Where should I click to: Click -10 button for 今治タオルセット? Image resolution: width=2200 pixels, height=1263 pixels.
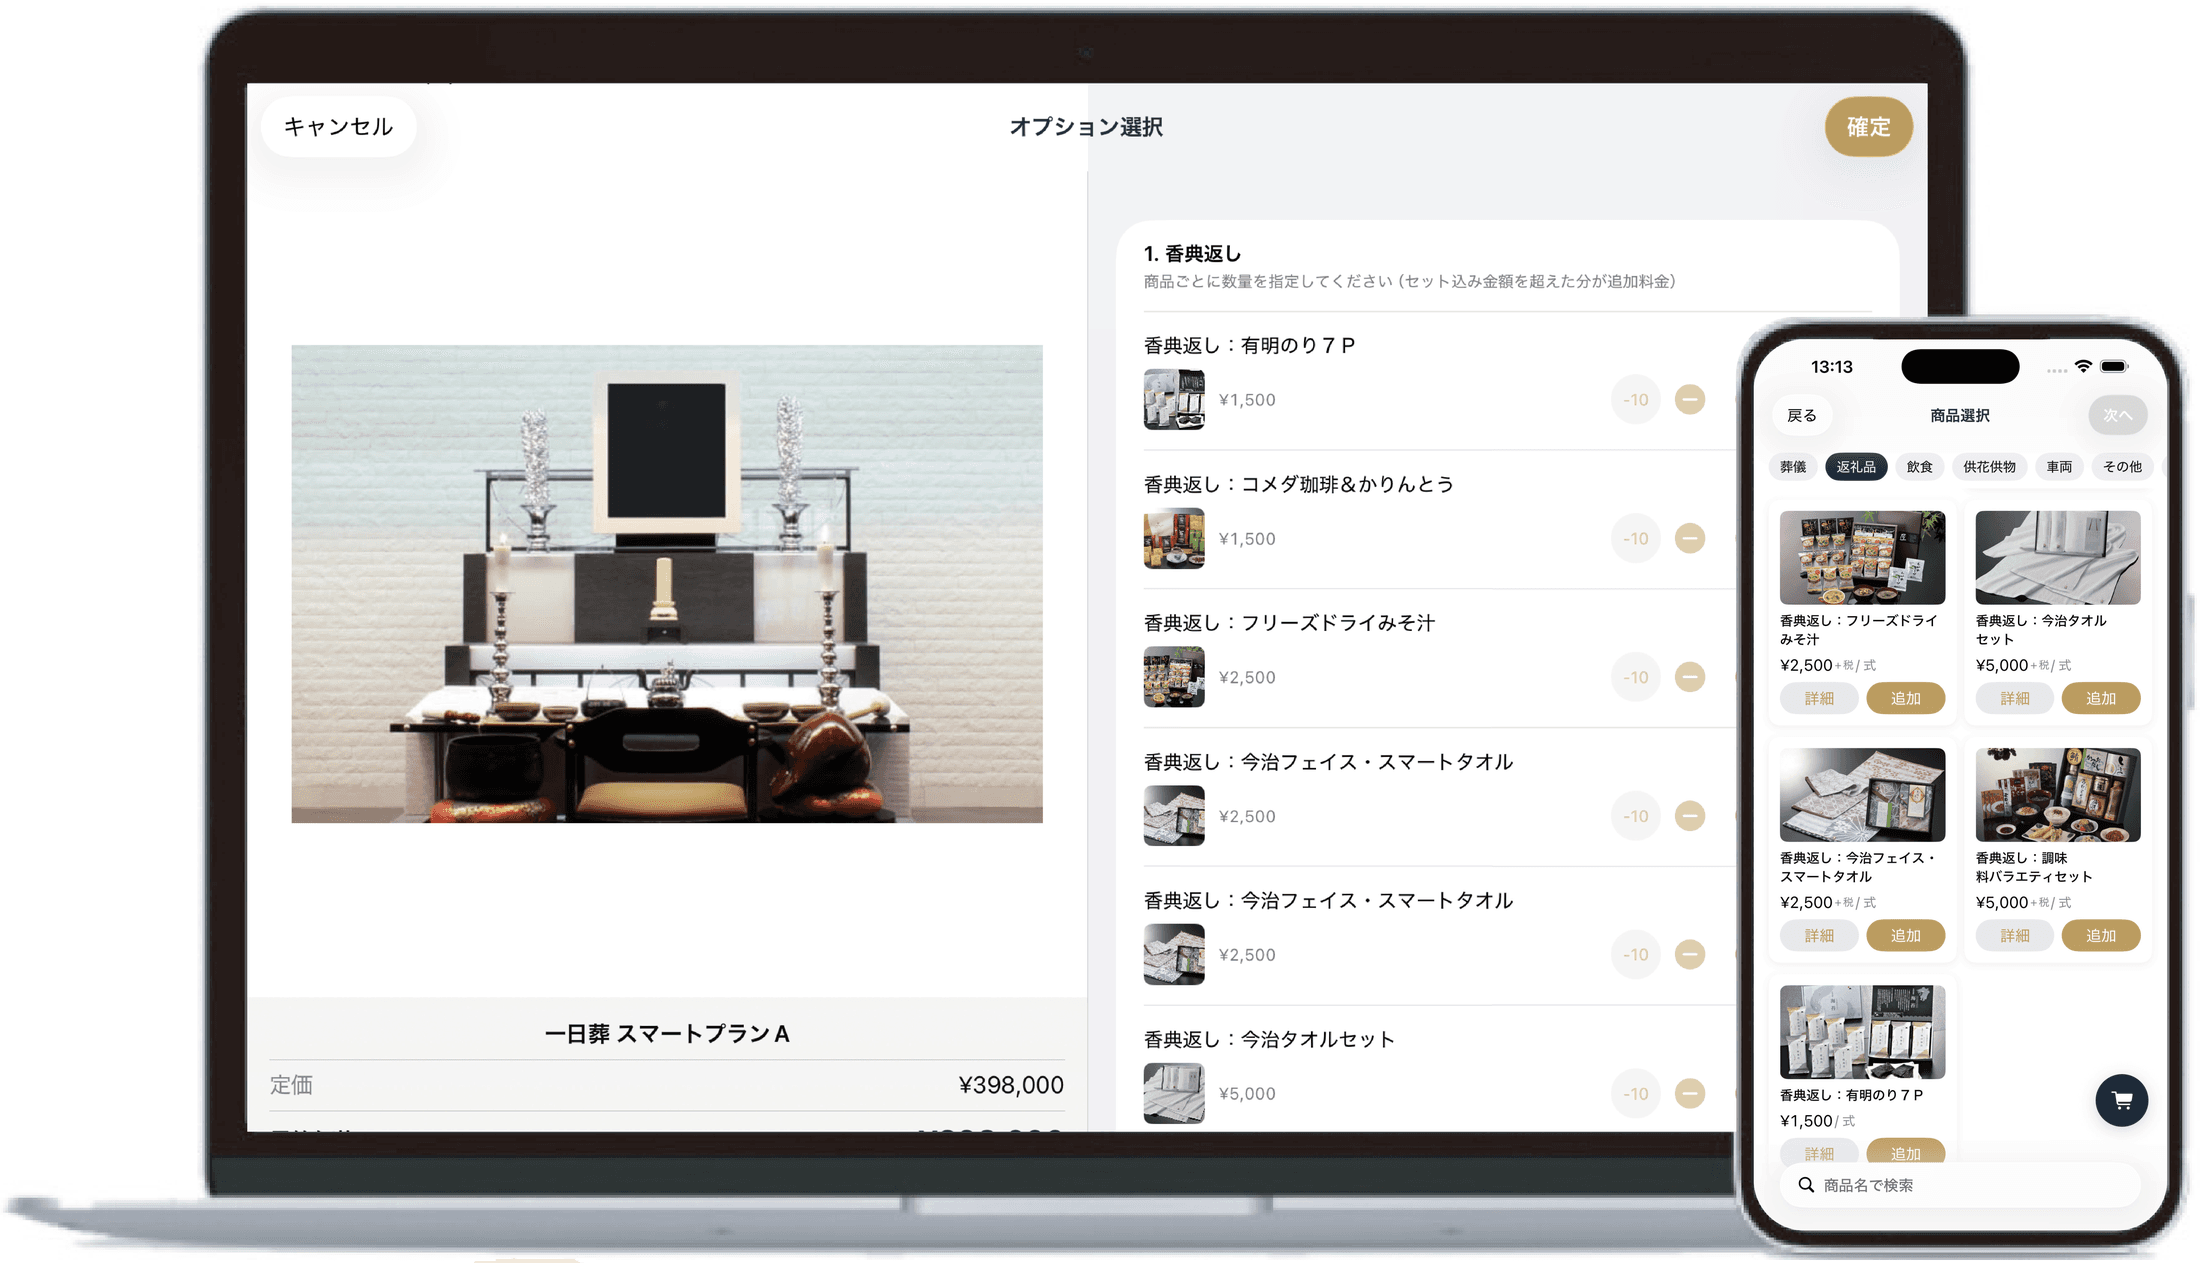click(1636, 1094)
